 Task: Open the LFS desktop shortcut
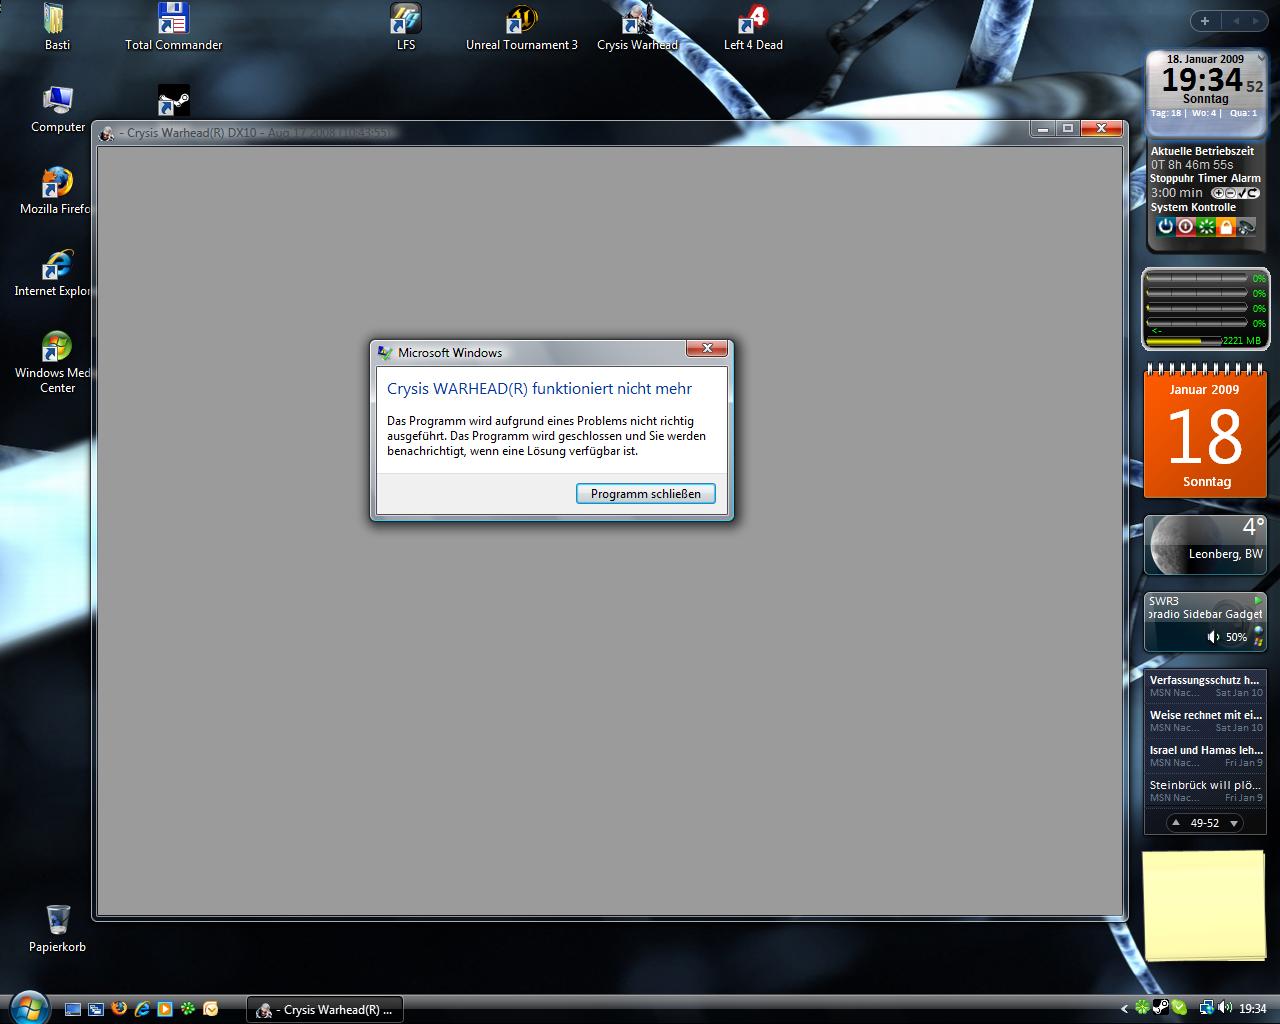click(405, 27)
